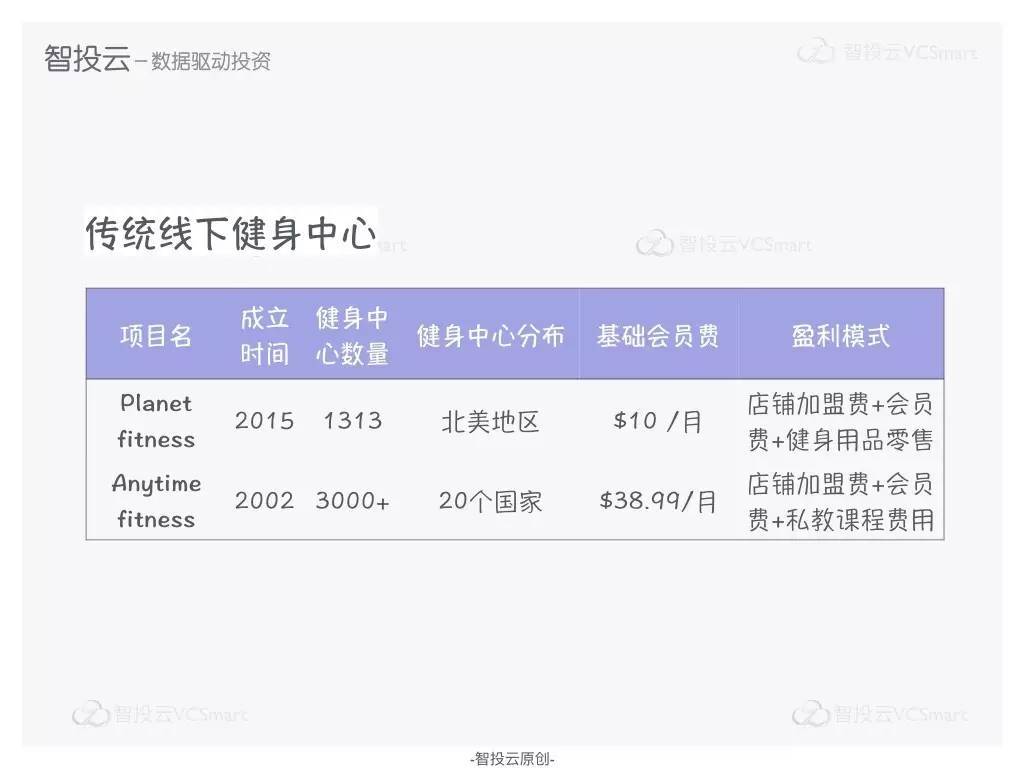Click the Anytime fitness table cell

155,501
